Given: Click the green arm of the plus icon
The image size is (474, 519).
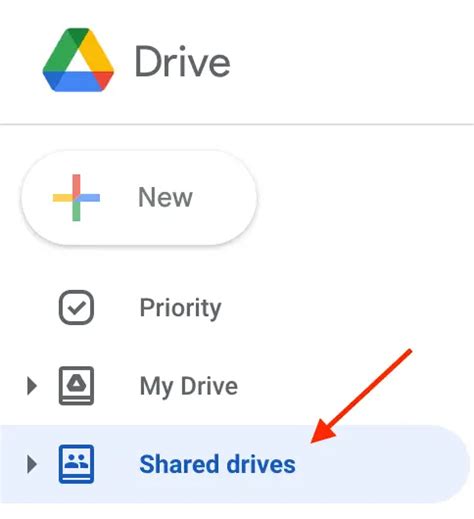Looking at the screenshot, I should [76, 211].
